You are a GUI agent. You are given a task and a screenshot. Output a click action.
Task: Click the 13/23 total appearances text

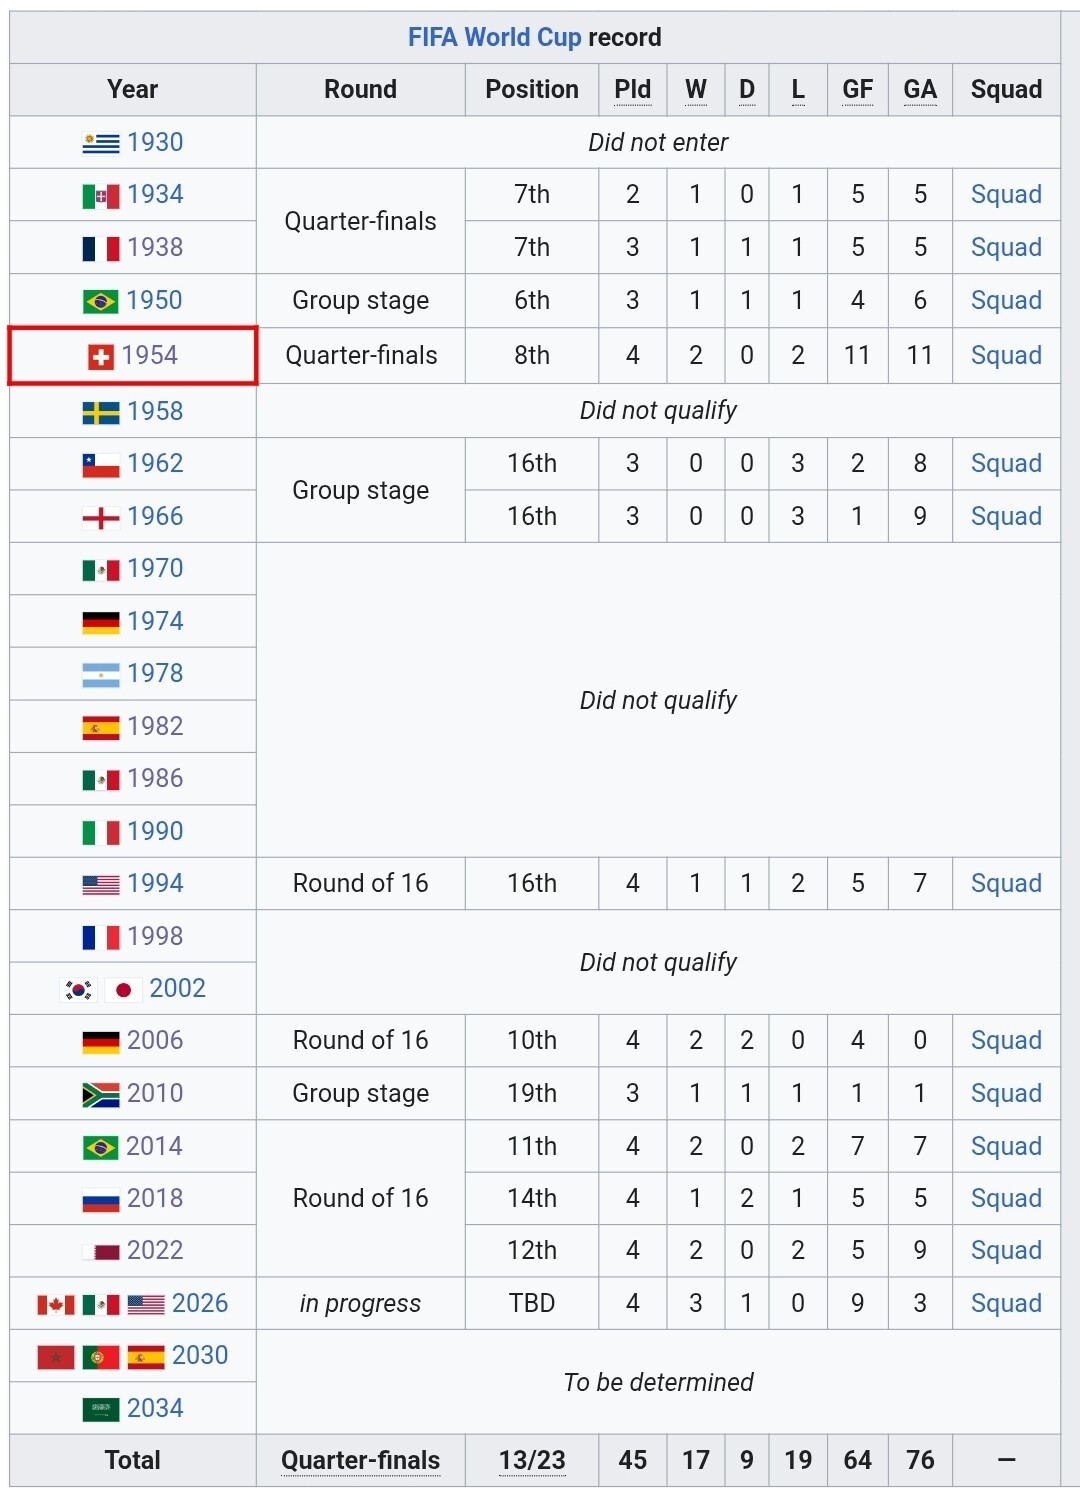click(532, 1461)
